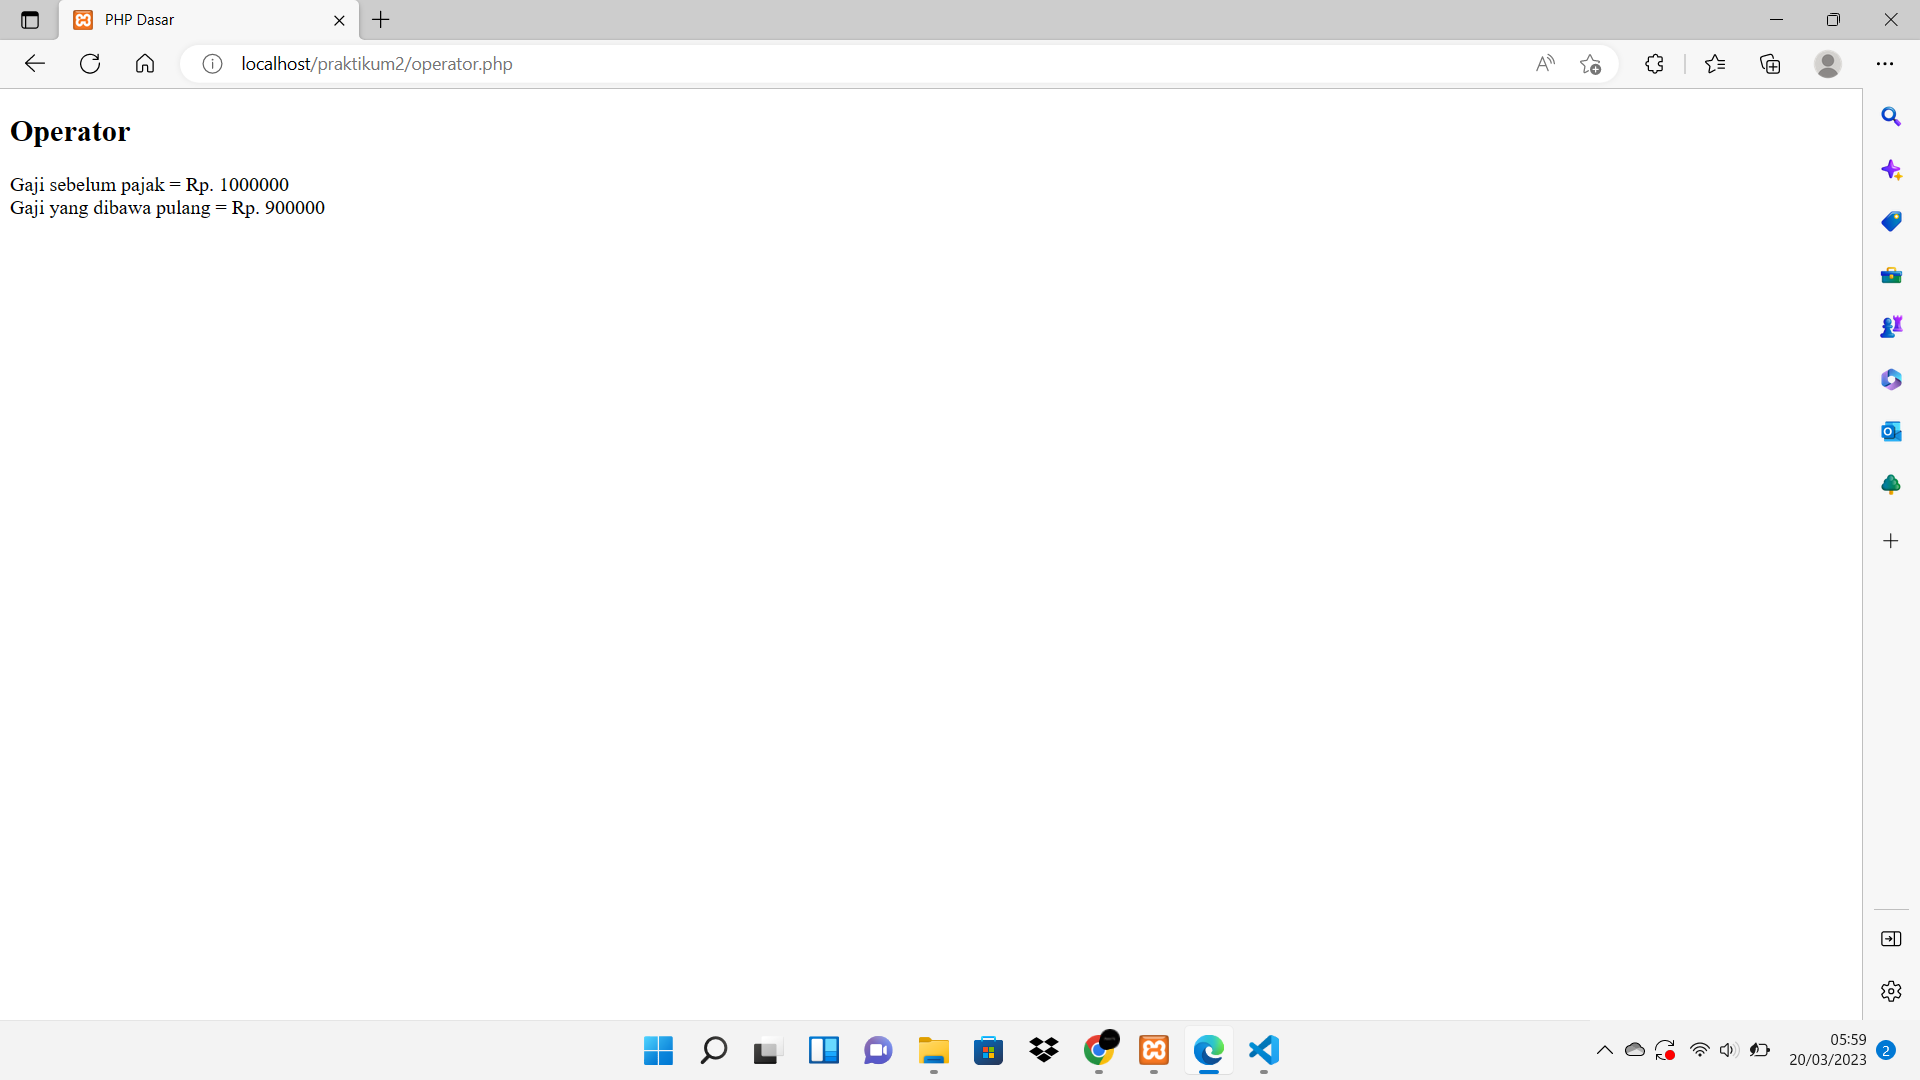Open sidebar search icon

[x=1890, y=117]
